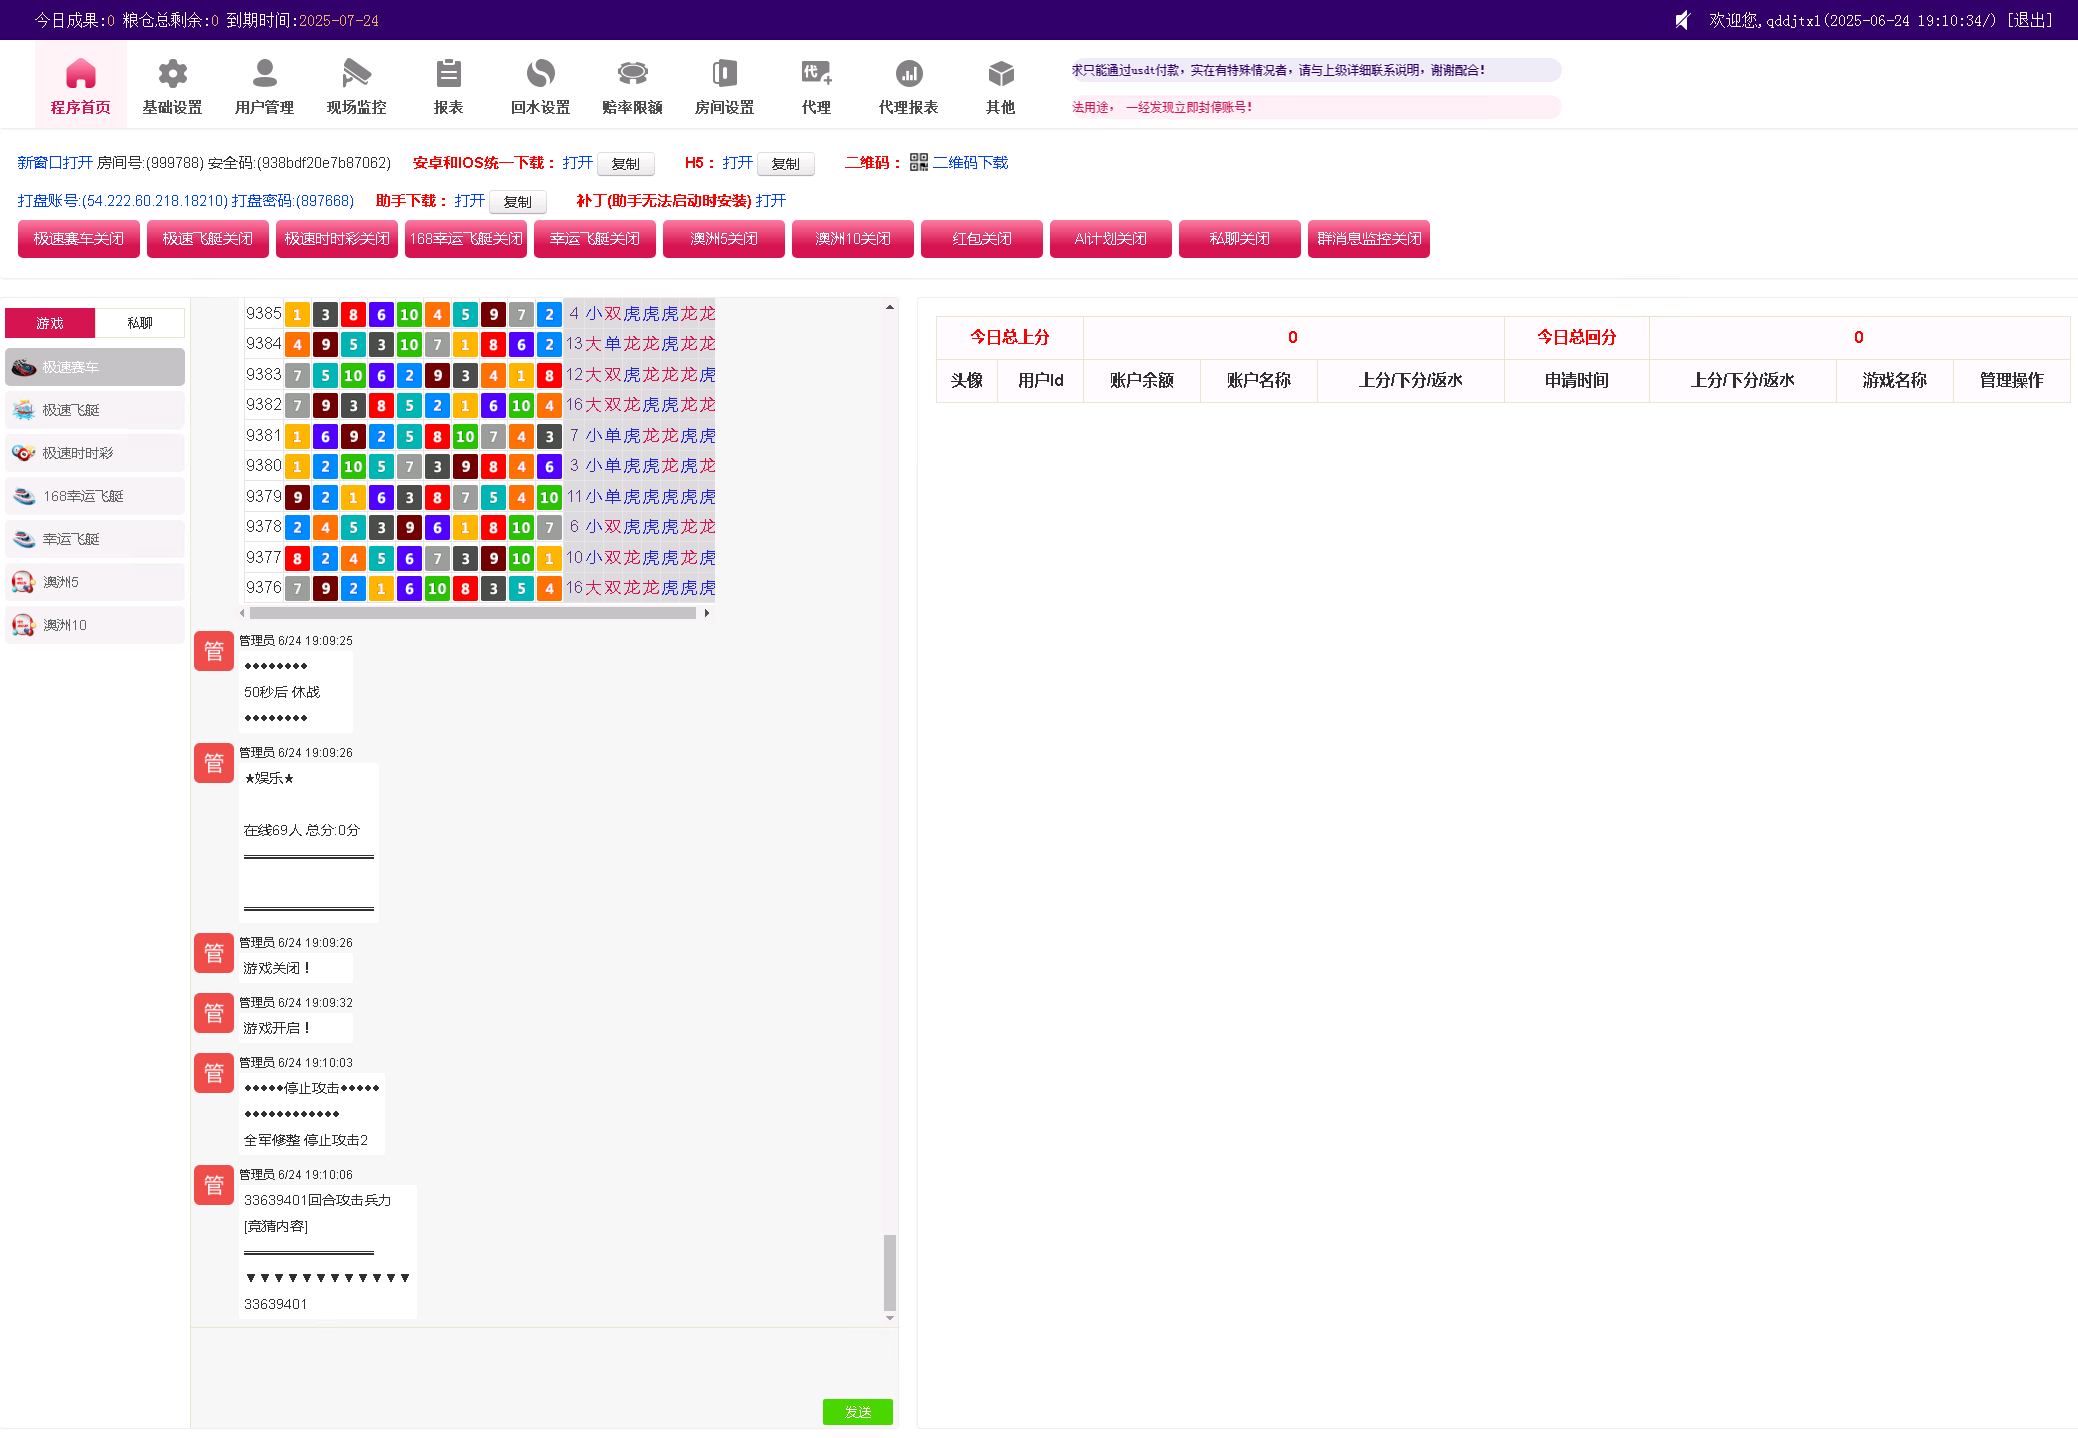The width and height of the screenshot is (2078, 1438).
Task: Toggle 红包关闭 switch button
Action: [981, 239]
